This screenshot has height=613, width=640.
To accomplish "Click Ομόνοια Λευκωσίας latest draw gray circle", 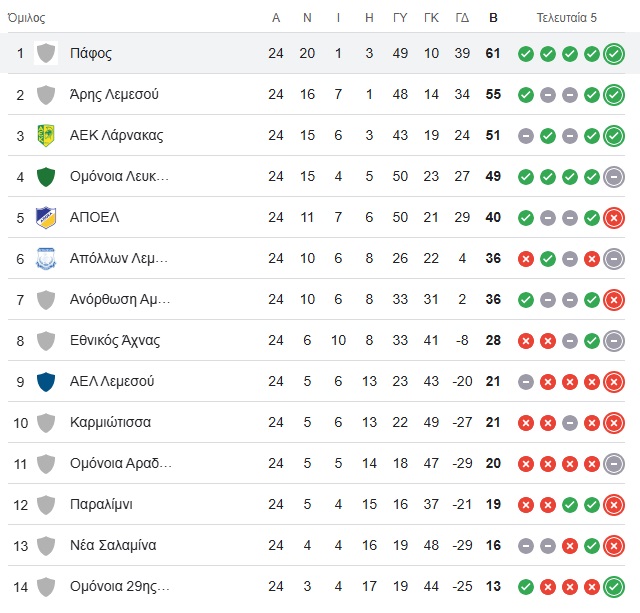I will [x=614, y=177].
